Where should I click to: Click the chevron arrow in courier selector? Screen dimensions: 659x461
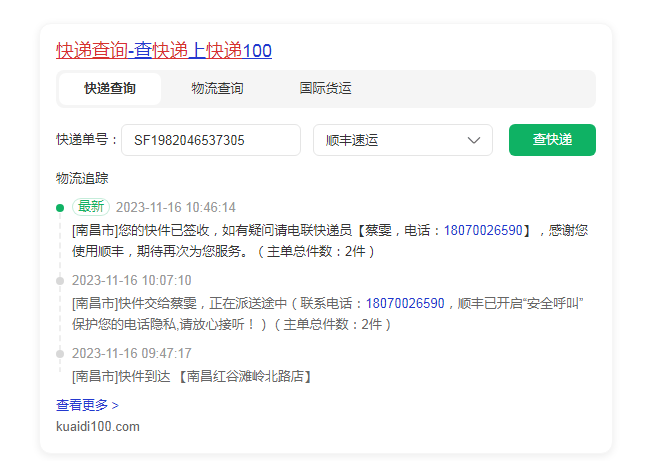pyautogui.click(x=474, y=140)
